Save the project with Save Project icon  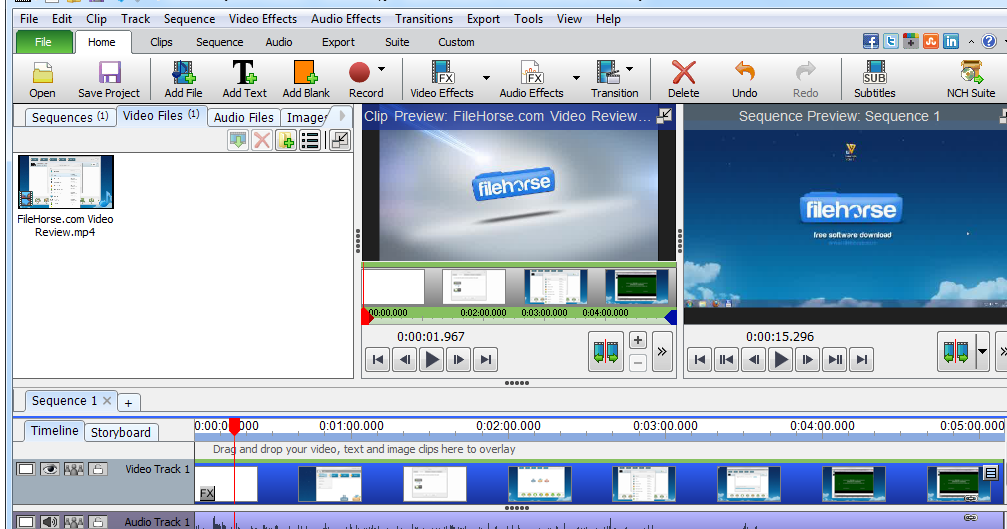(x=109, y=73)
